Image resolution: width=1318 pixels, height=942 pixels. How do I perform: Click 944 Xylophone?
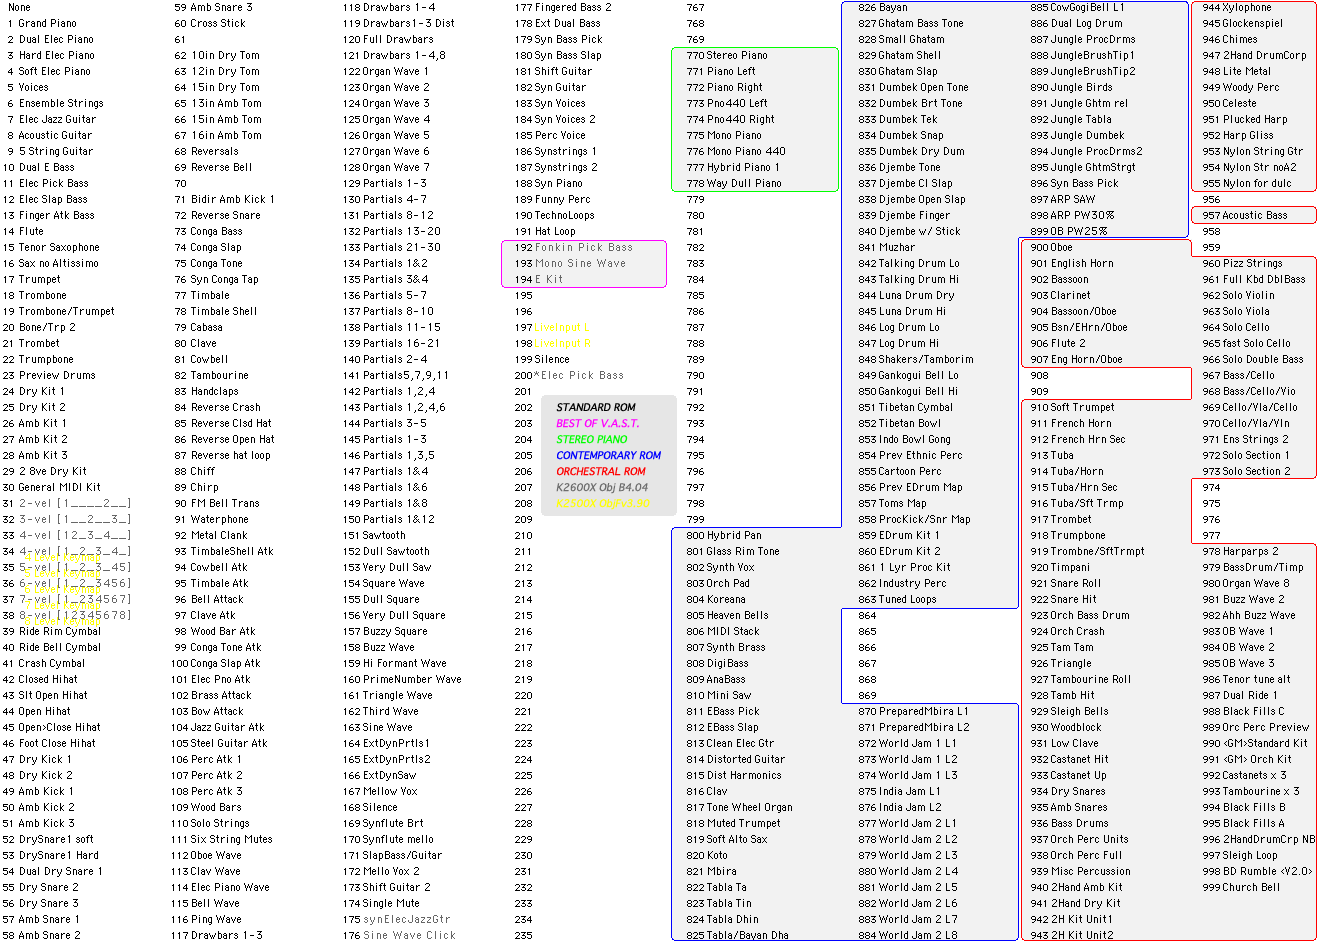(x=1237, y=7)
